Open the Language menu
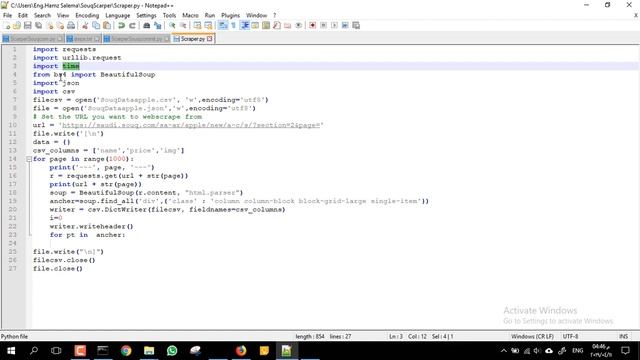 pyautogui.click(x=118, y=15)
